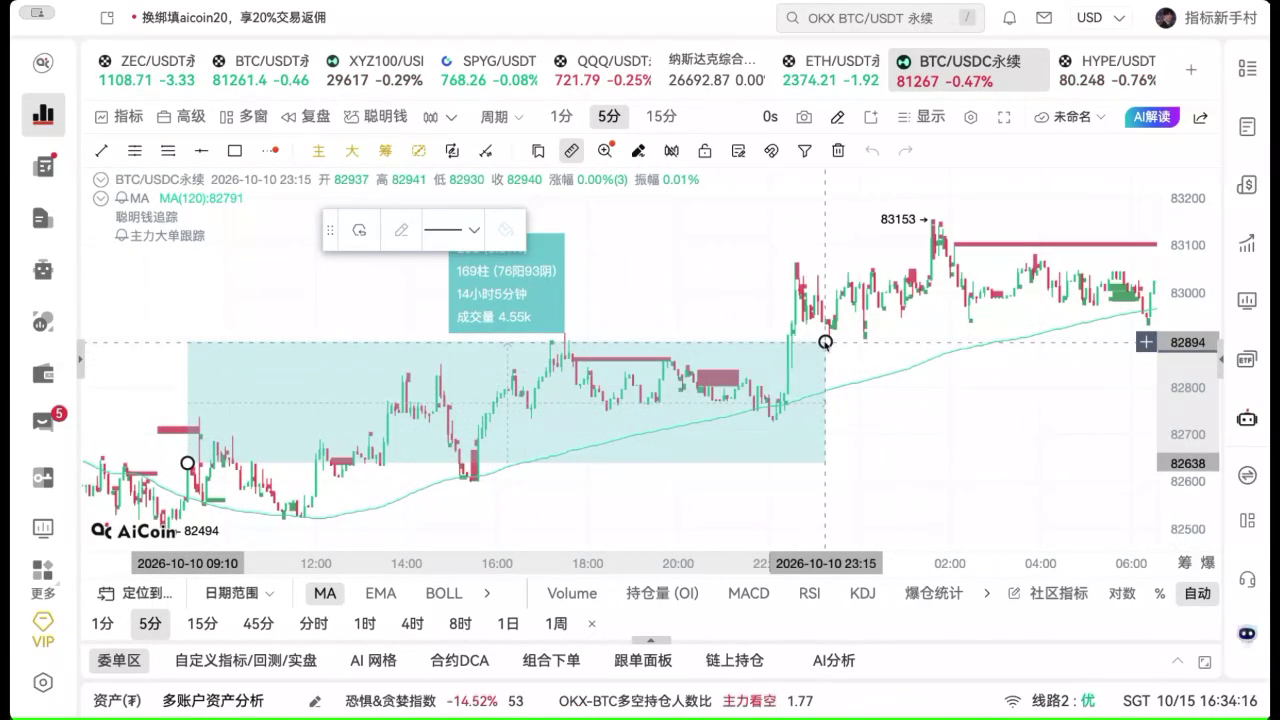Open notifications bell in top bar
This screenshot has width=1280, height=720.
[x=1010, y=18]
